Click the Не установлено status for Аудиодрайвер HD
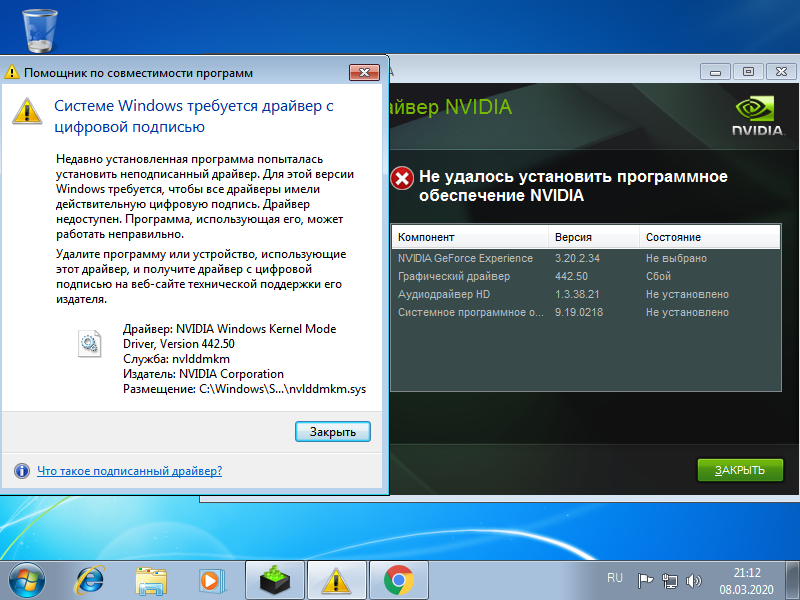Viewport: 800px width, 600px height. click(687, 294)
